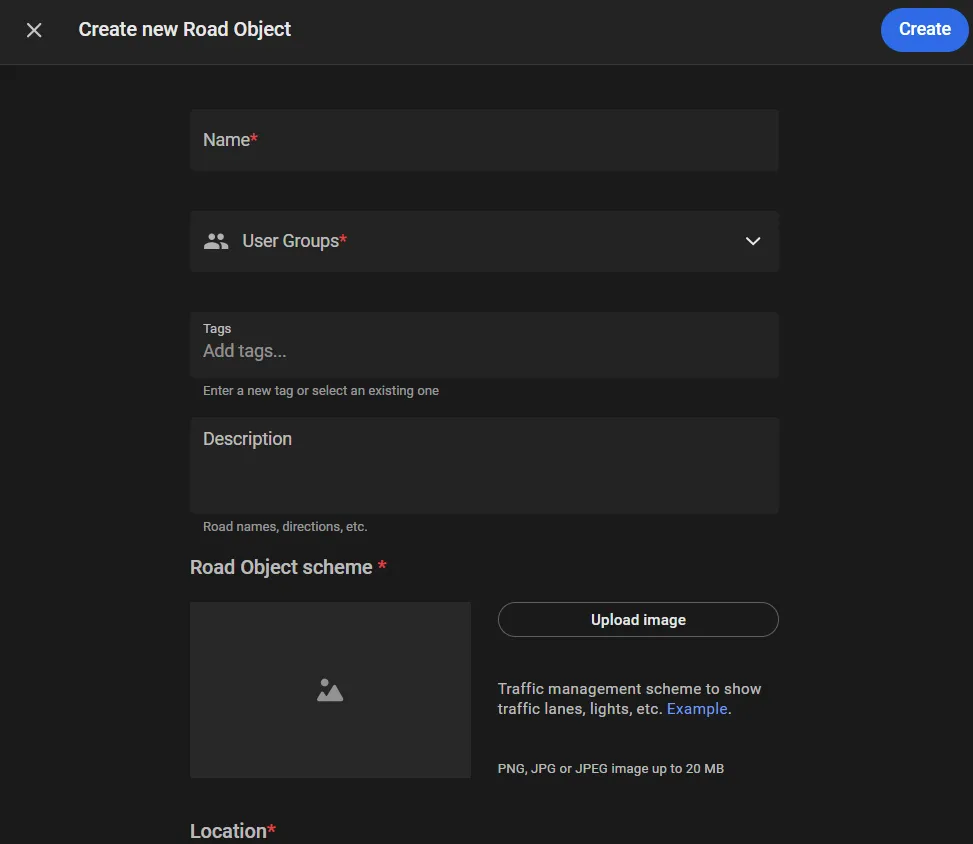Open the Example link

tap(696, 709)
